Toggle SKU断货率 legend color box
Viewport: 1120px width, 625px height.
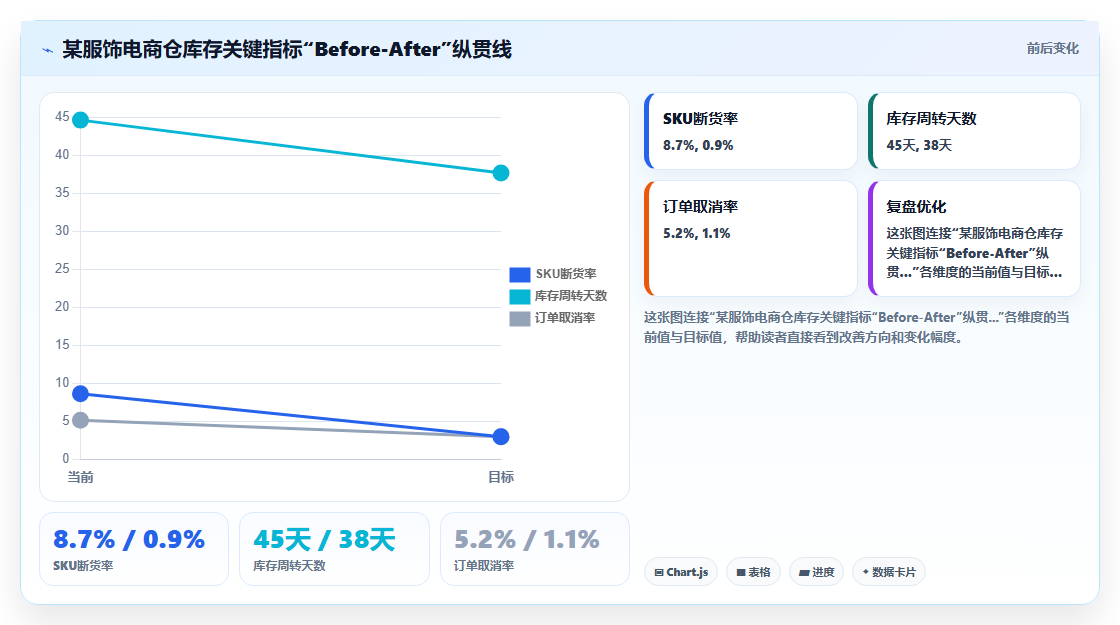[x=519, y=274]
